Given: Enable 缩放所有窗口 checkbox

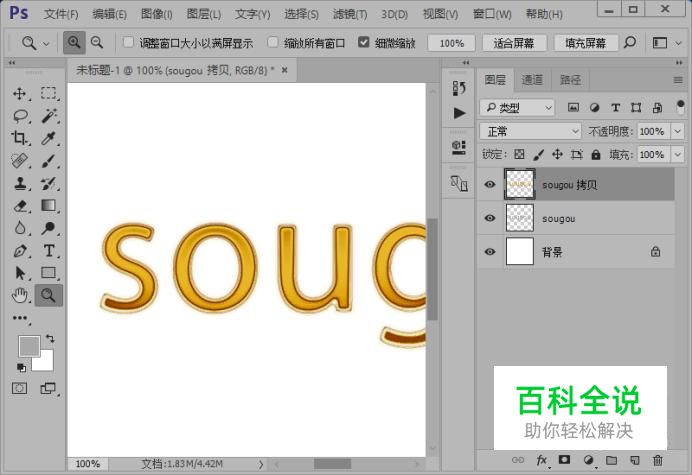Looking at the screenshot, I should click(273, 42).
